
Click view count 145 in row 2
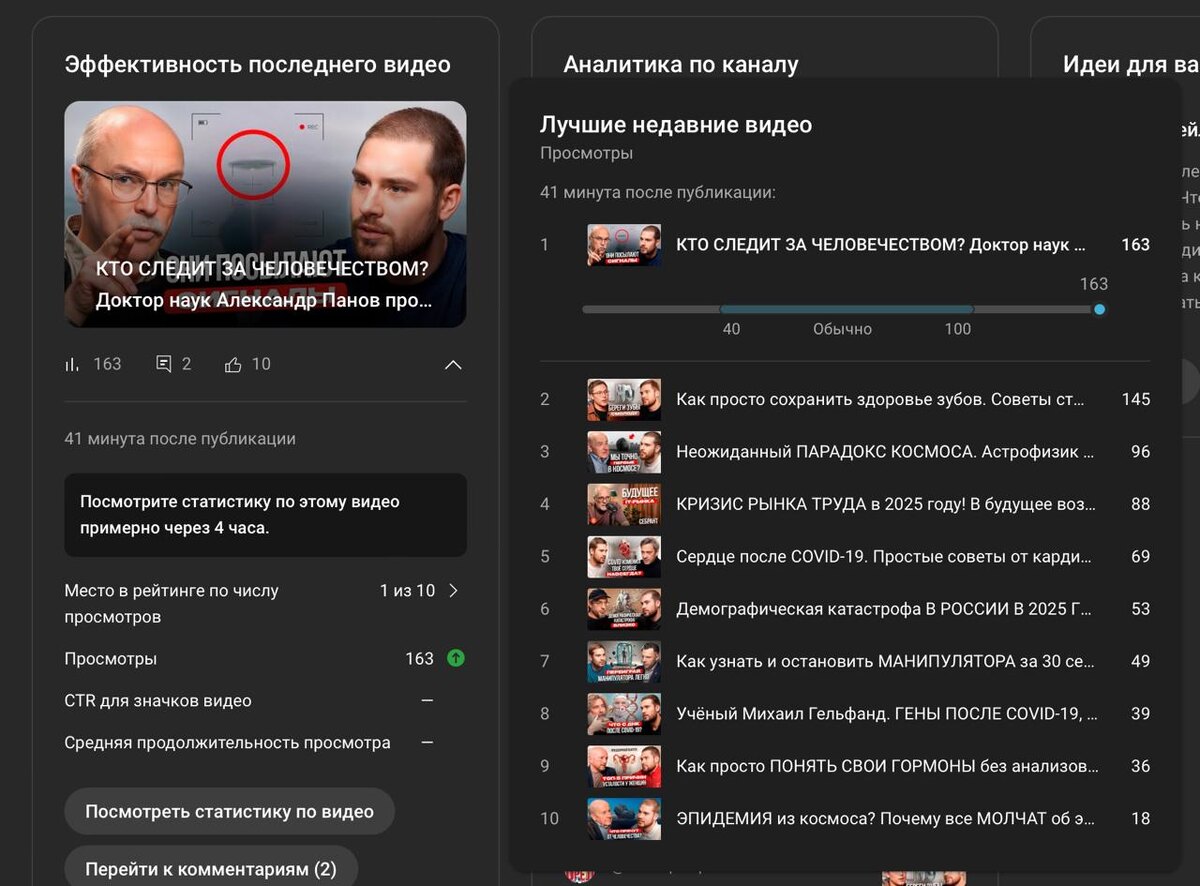(1136, 399)
